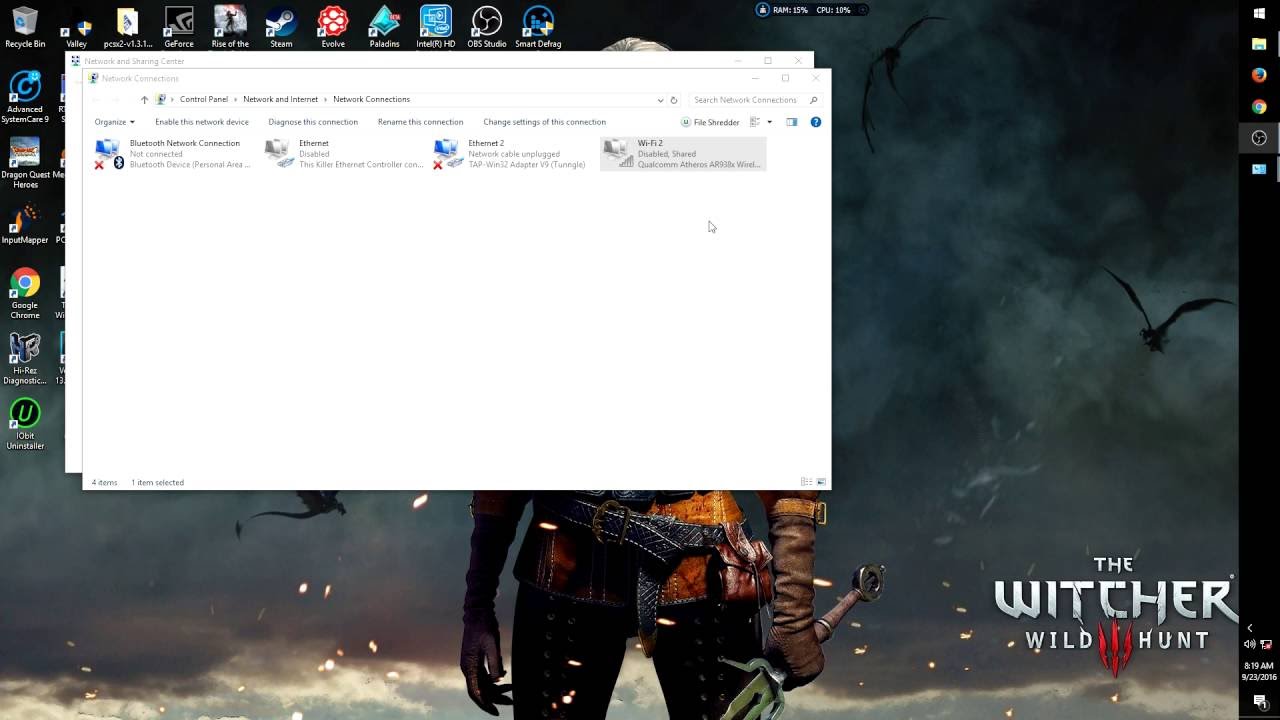The height and width of the screenshot is (720, 1280).
Task: Open File Explorer from the taskbar
Action: click(1259, 44)
